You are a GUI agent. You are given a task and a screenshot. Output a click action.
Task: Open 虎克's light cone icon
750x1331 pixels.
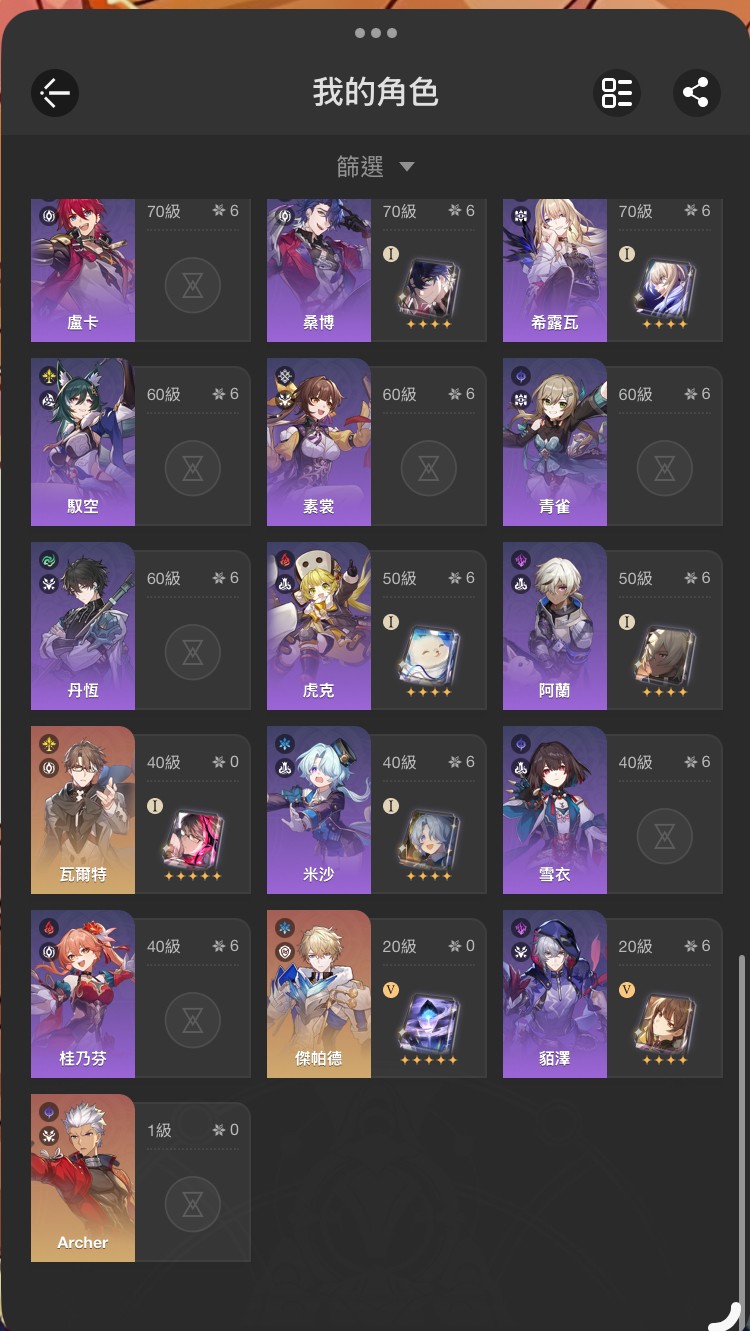pos(429,653)
